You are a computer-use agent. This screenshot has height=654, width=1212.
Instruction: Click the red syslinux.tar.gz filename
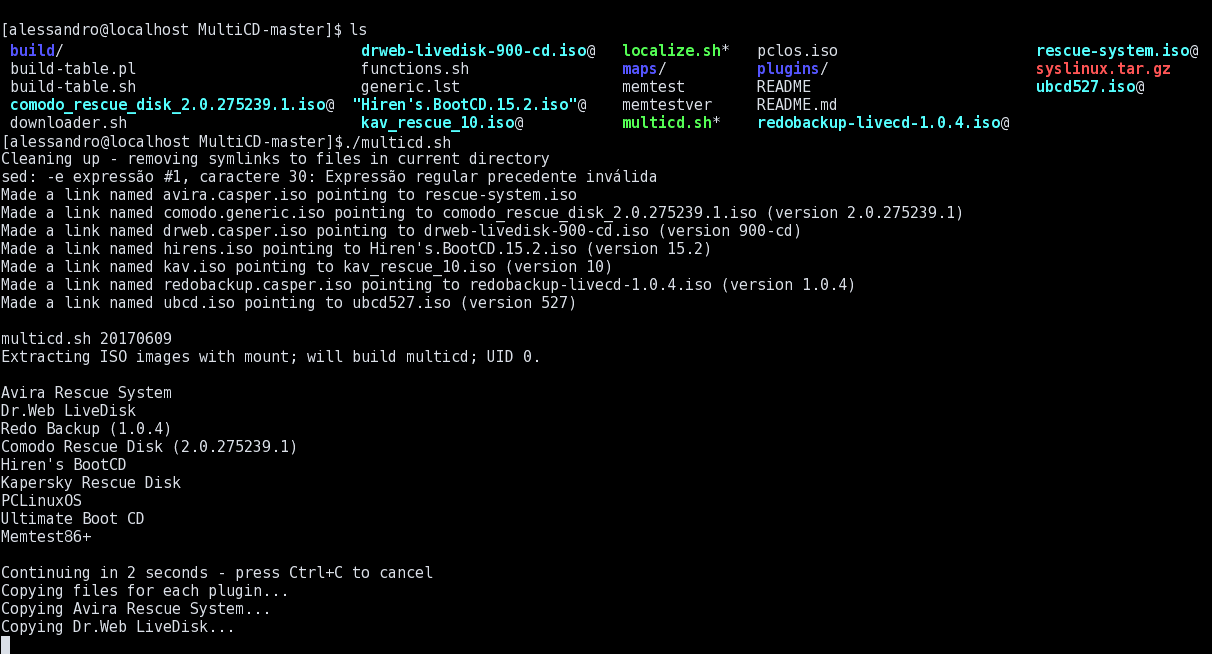click(1103, 69)
